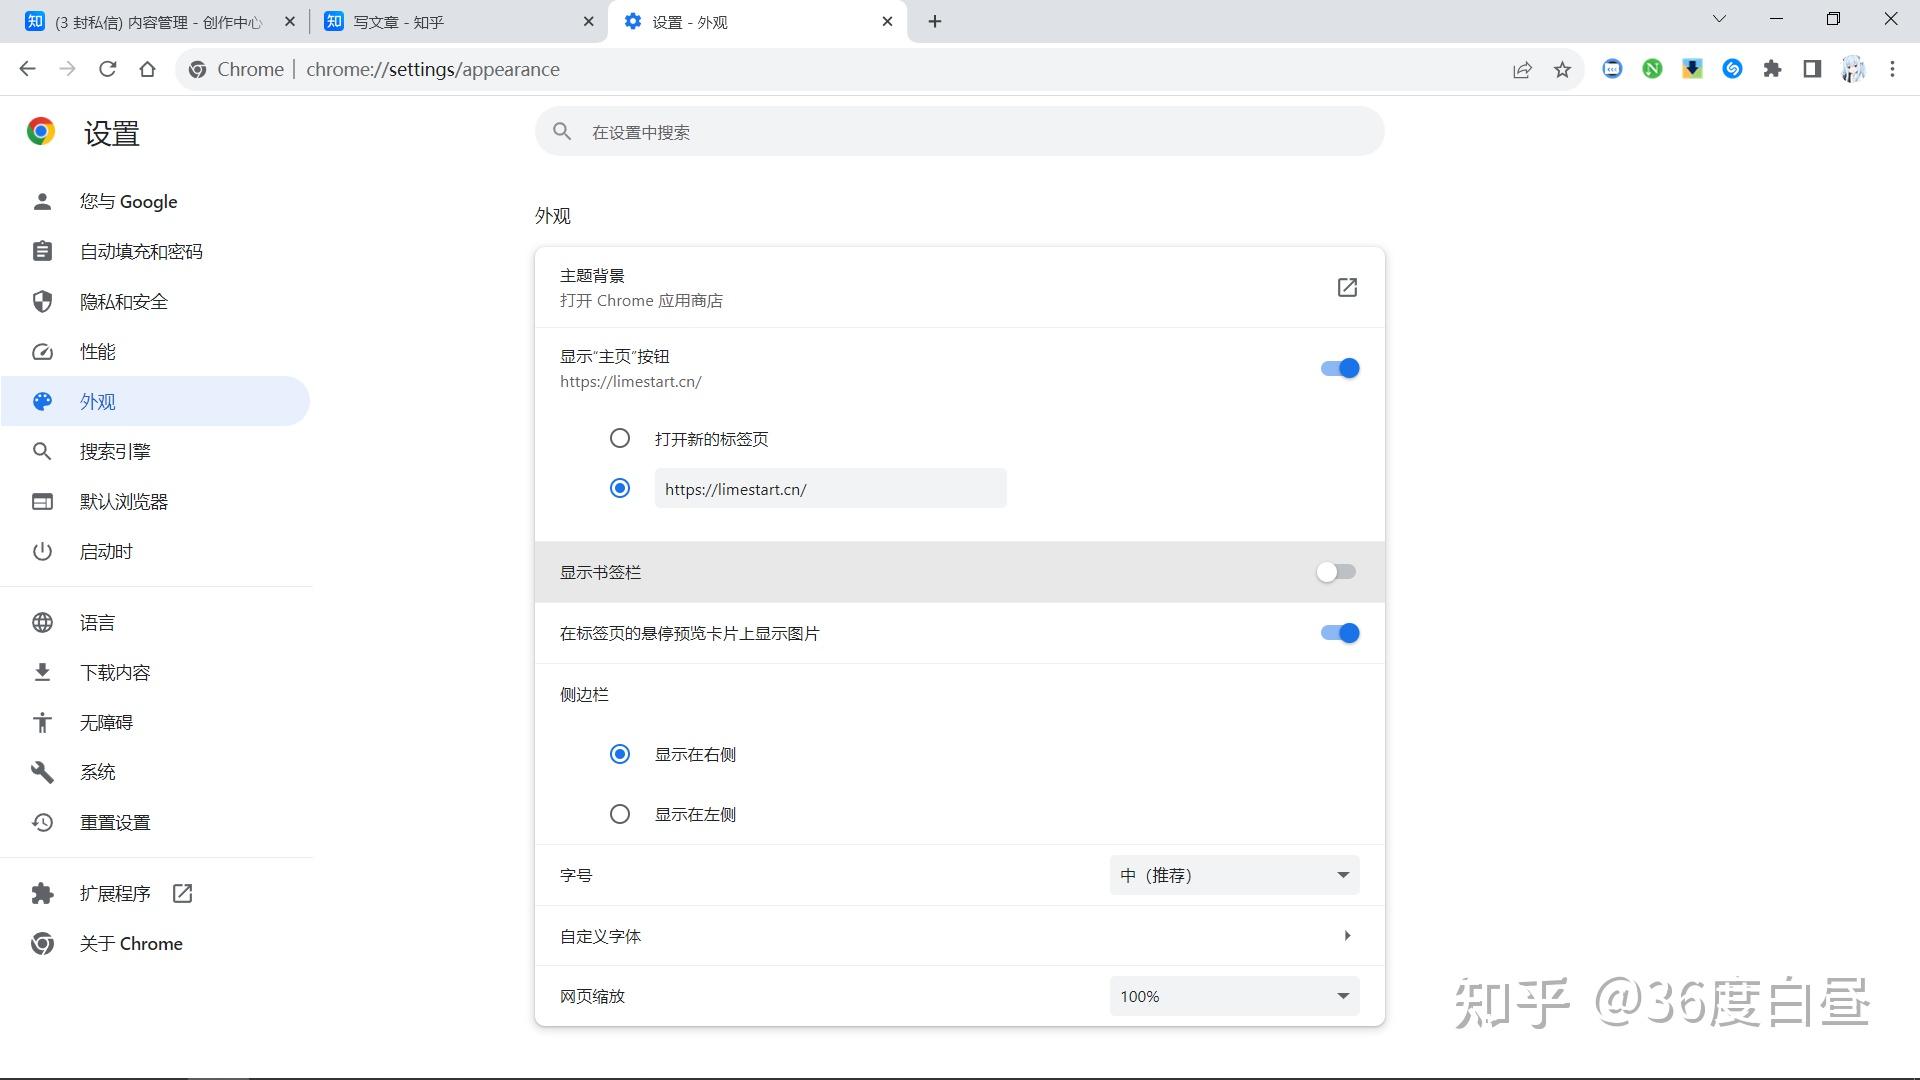Click the 在设置中搜索 search field

click(x=960, y=132)
